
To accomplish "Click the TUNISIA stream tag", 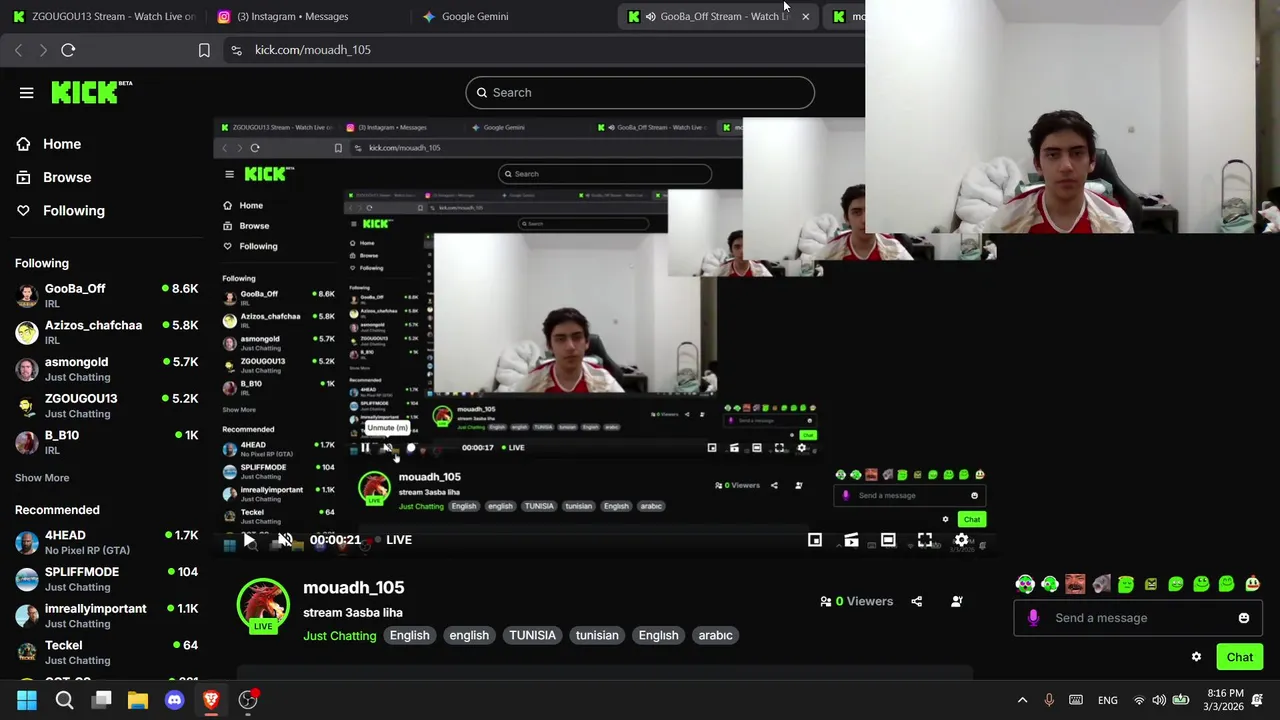I will pyautogui.click(x=533, y=636).
